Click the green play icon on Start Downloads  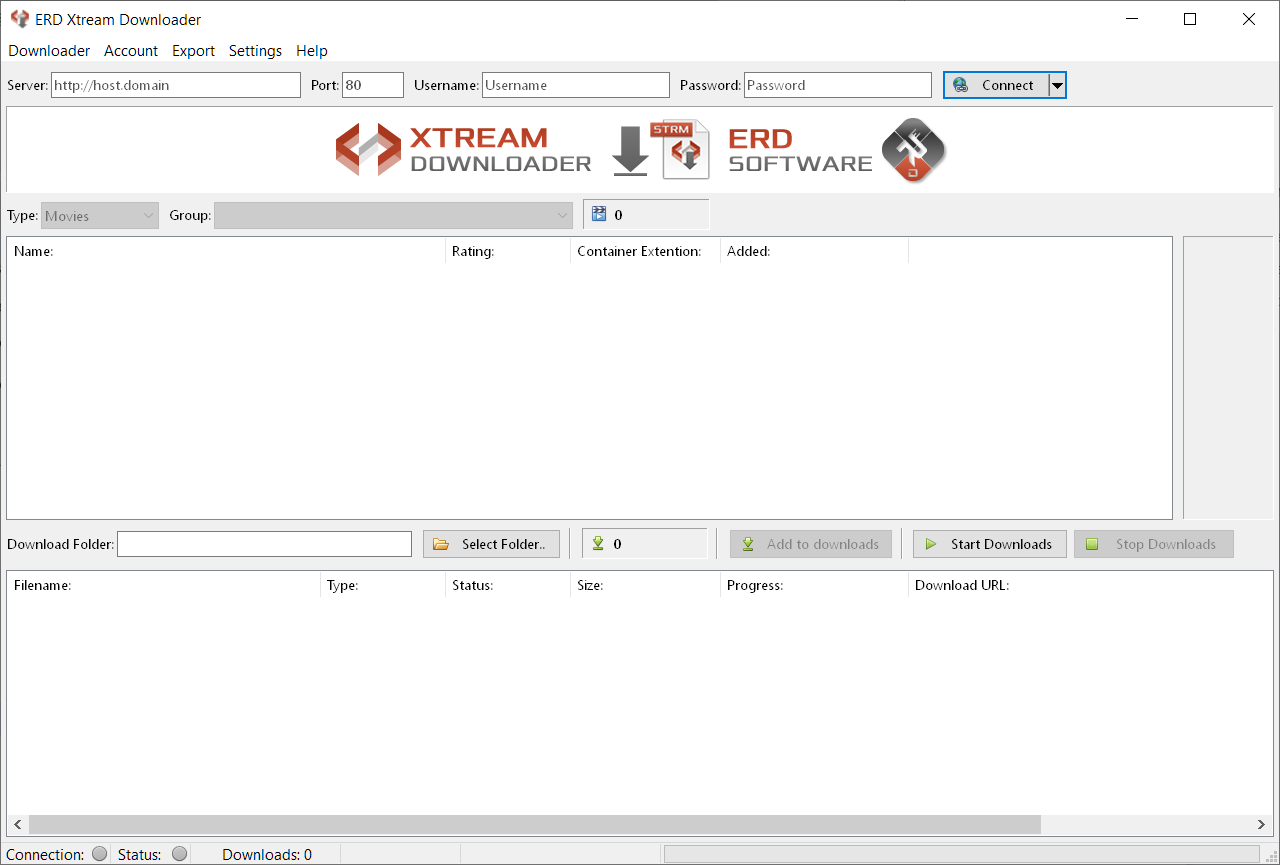tap(931, 544)
